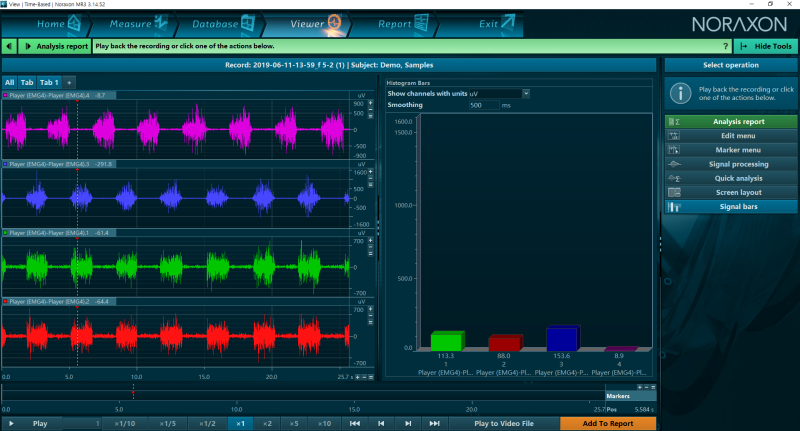Open Quick analysis operation
The image size is (800, 431).
[731, 178]
